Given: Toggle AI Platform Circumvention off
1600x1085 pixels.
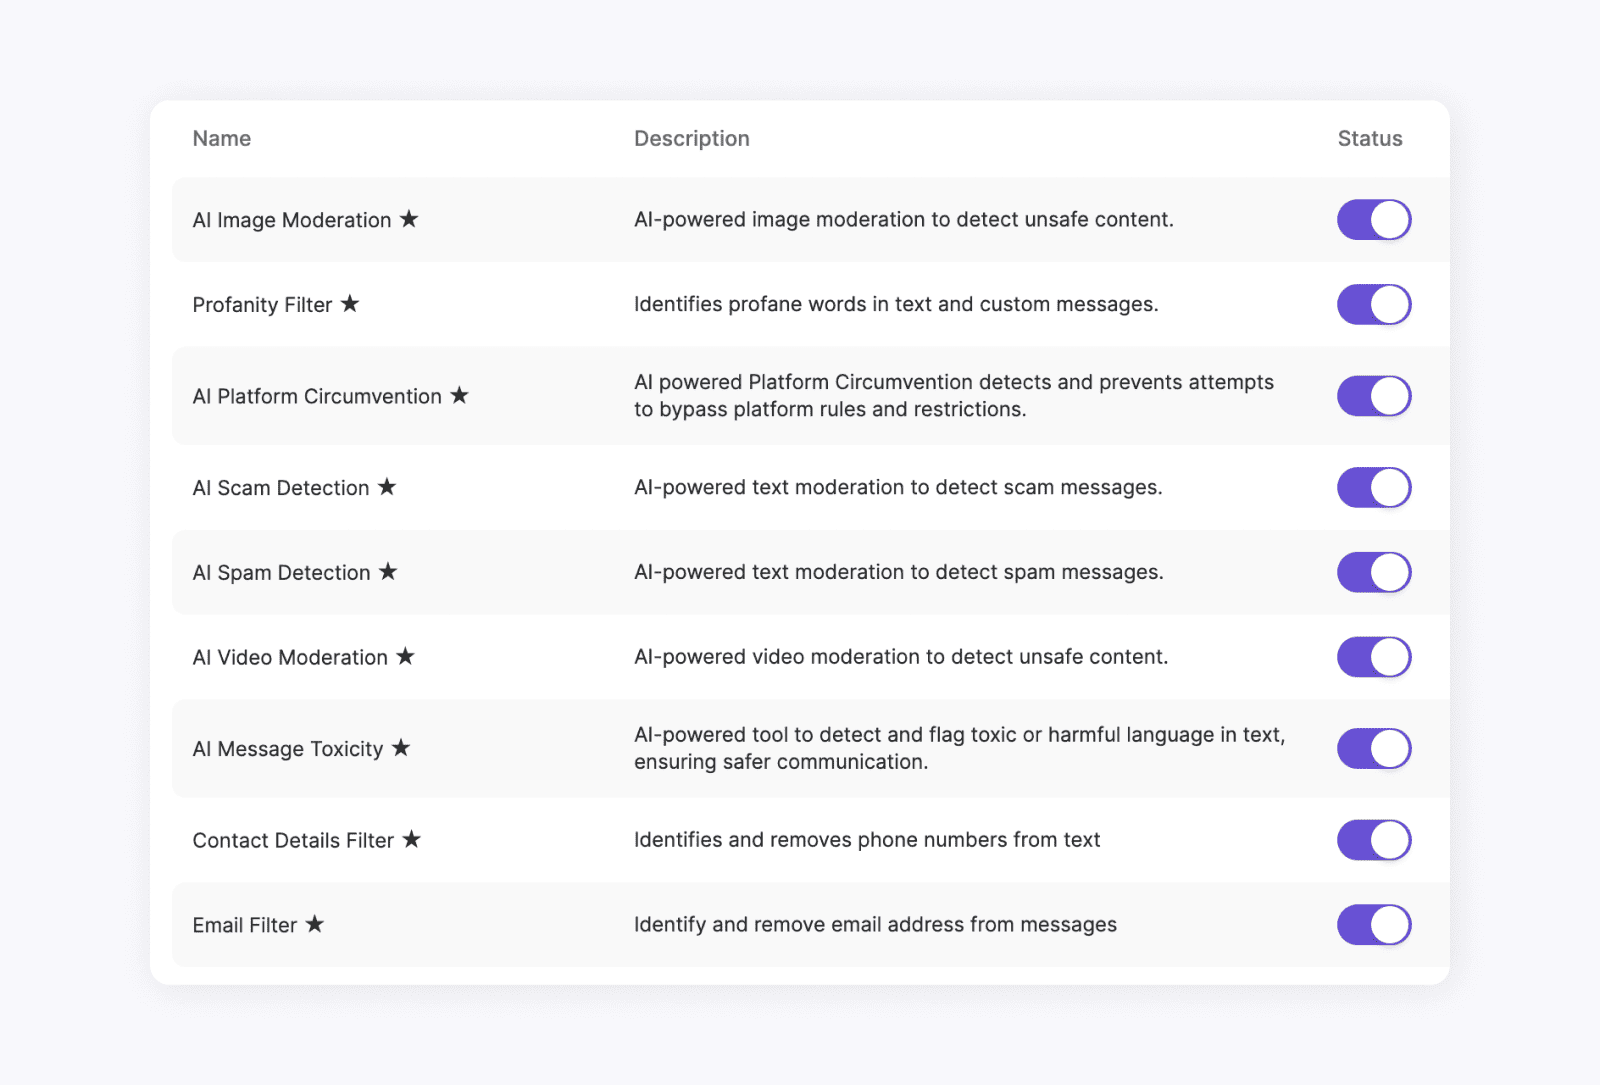Looking at the screenshot, I should click(x=1374, y=396).
